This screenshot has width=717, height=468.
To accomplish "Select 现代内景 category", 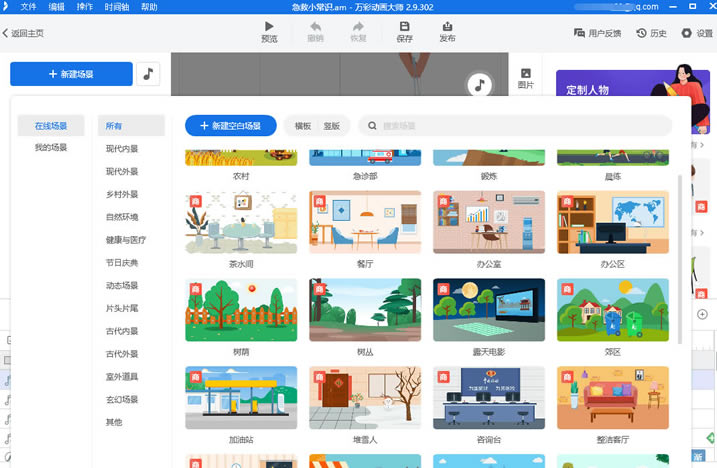I will point(122,149).
